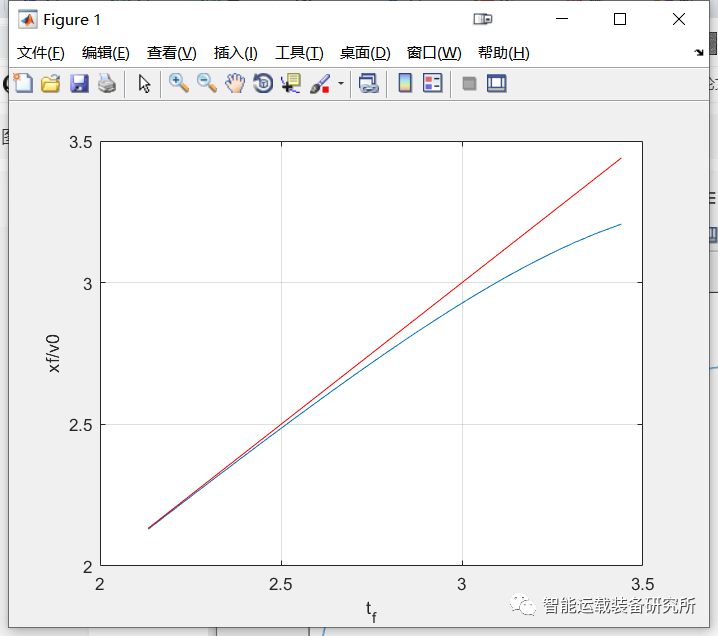Click the Link Plot icon
Screen dimensions: 718x636
tap(369, 84)
